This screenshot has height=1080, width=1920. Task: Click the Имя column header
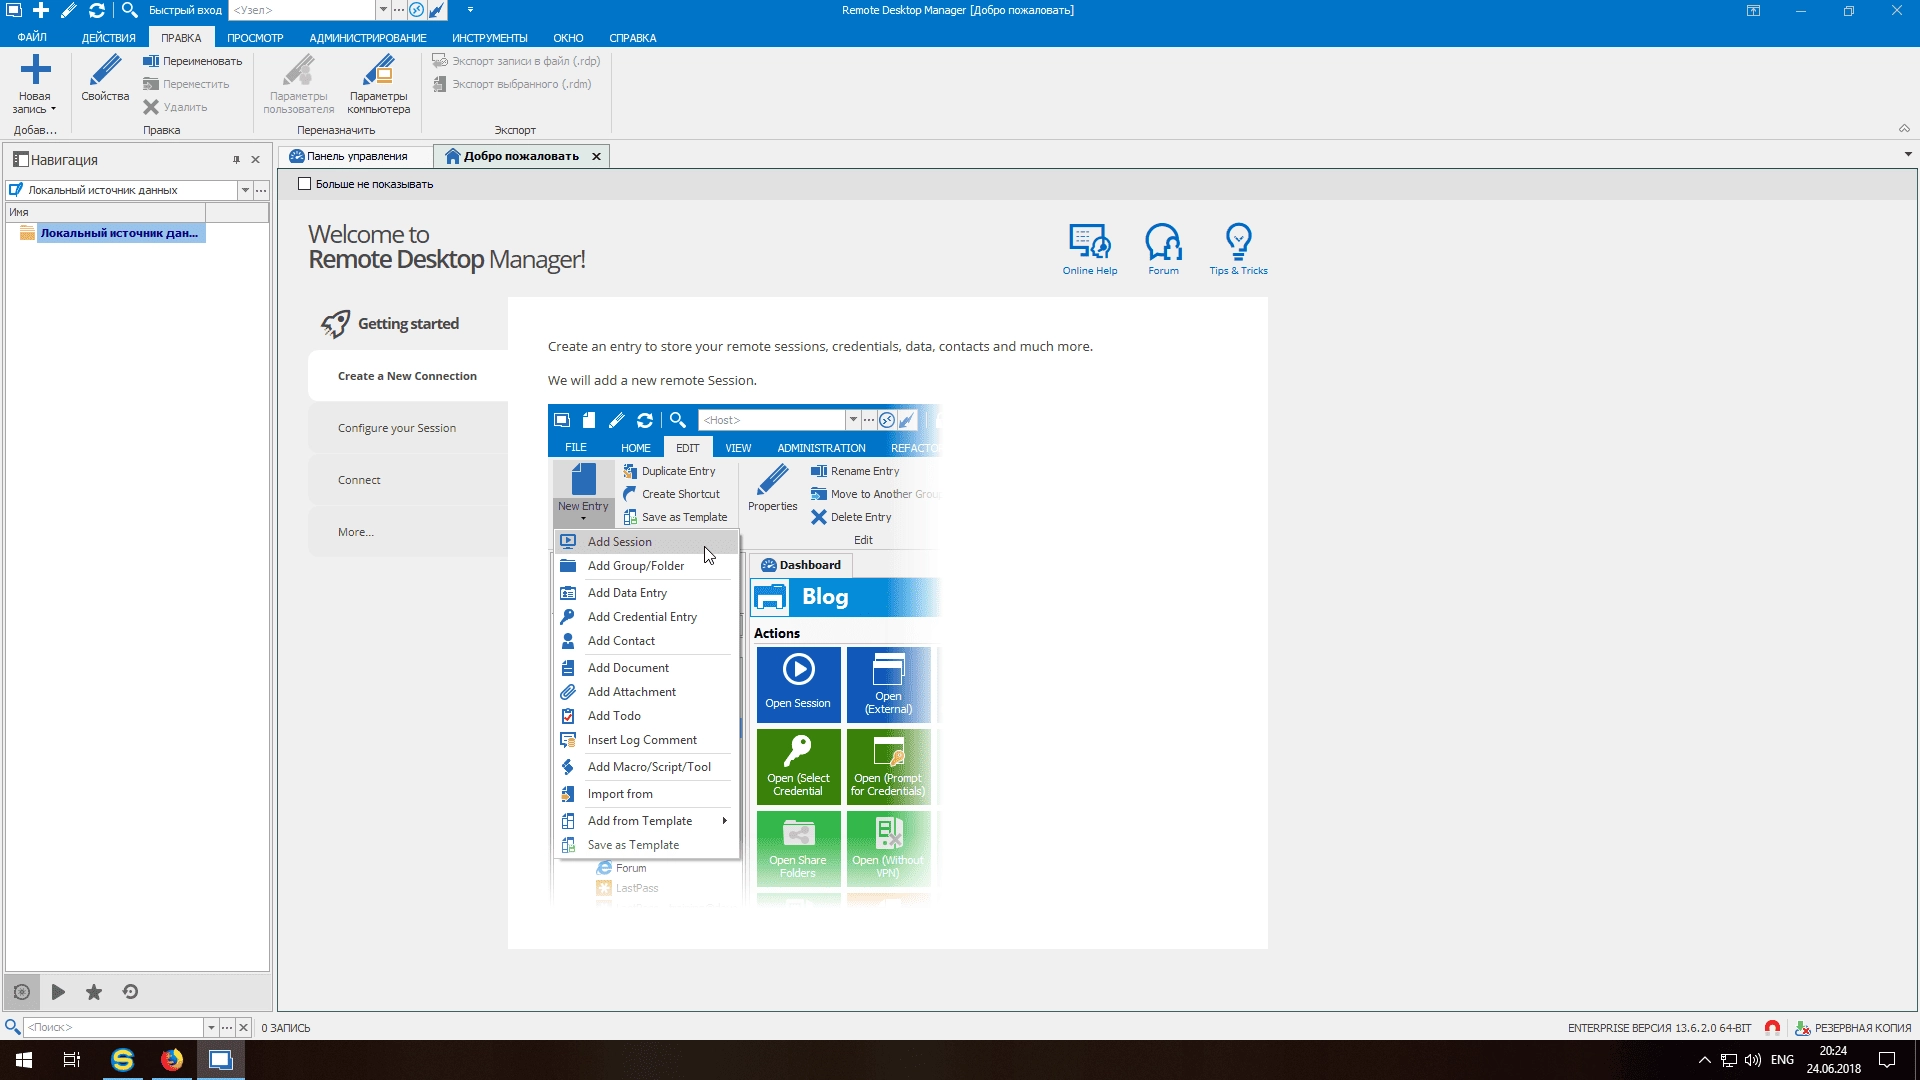(x=105, y=212)
